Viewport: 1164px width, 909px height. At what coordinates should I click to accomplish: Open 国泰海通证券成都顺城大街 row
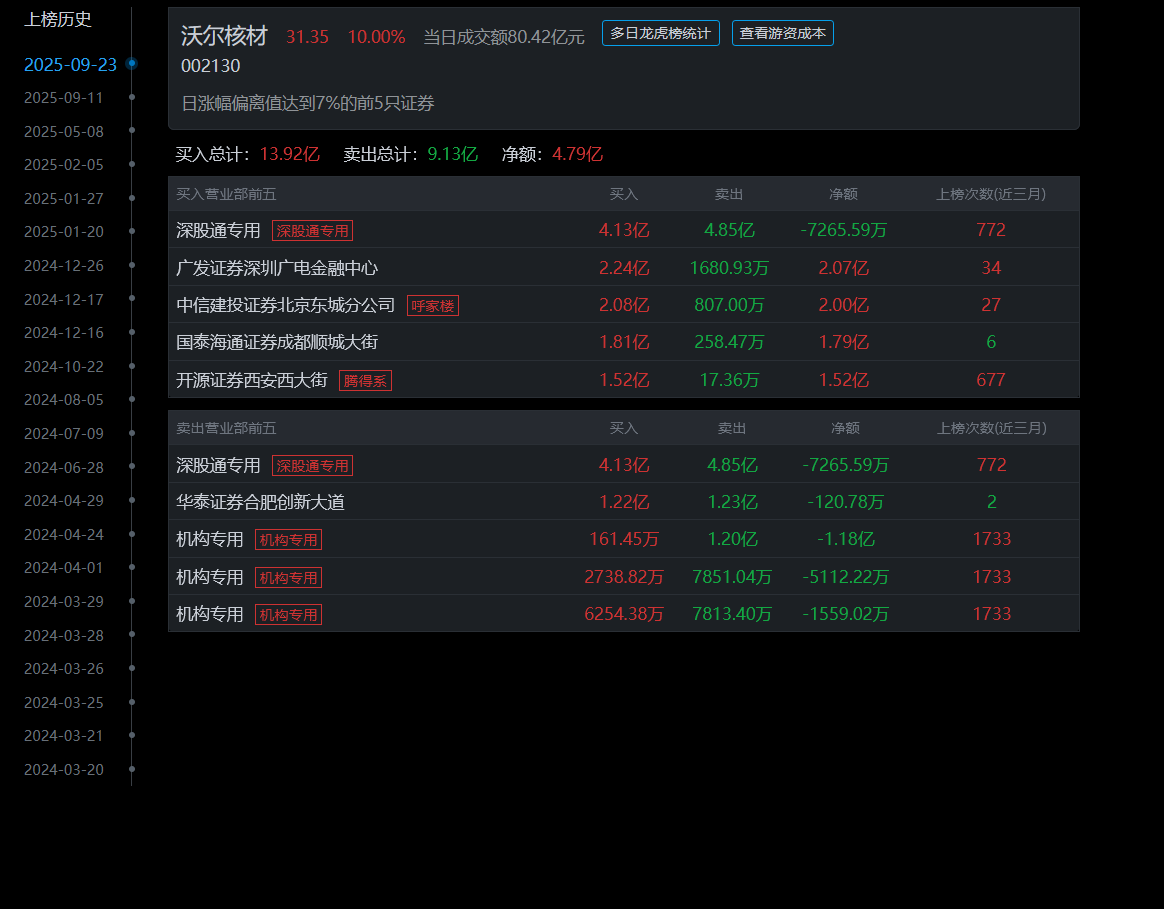pos(624,342)
